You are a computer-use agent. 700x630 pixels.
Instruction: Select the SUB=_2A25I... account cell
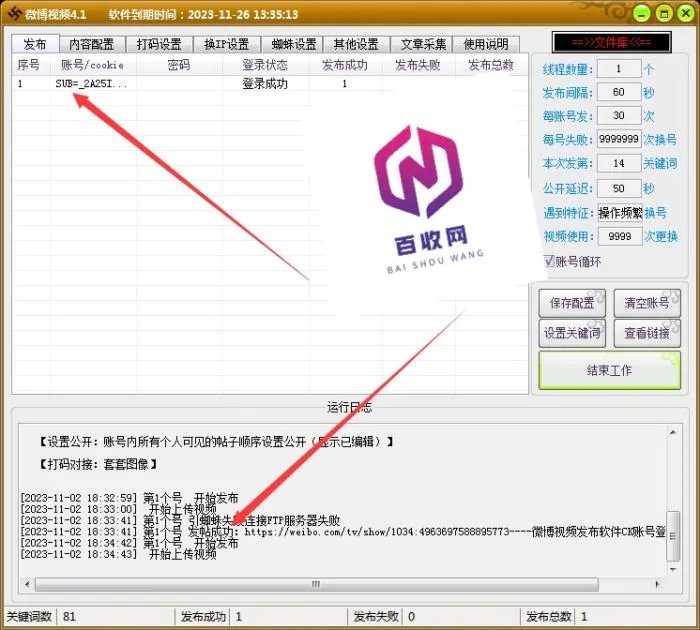pos(92,83)
